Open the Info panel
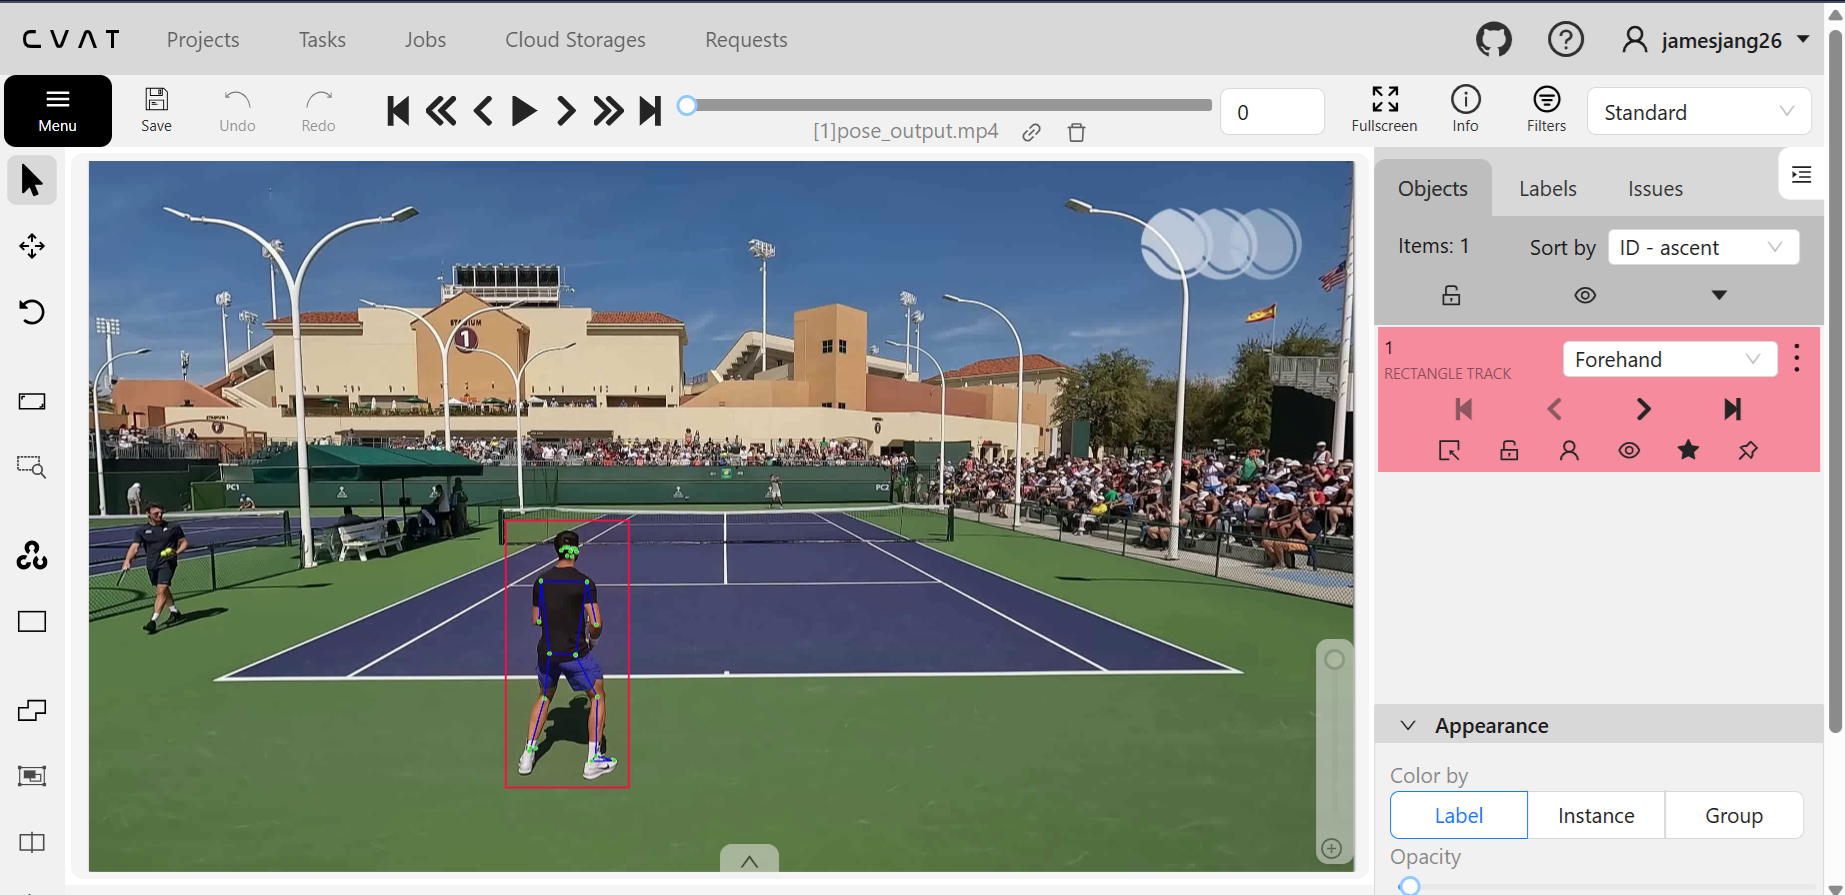This screenshot has height=895, width=1845. [1465, 110]
